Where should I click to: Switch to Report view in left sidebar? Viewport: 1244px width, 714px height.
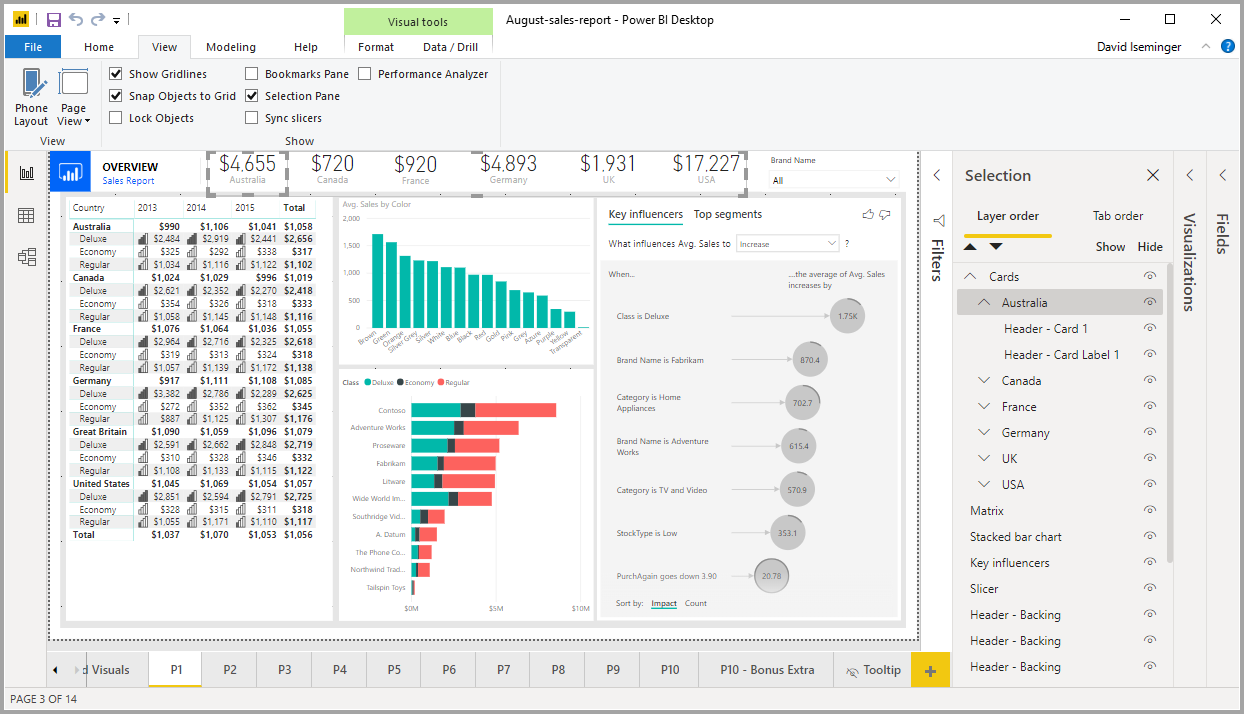27,172
